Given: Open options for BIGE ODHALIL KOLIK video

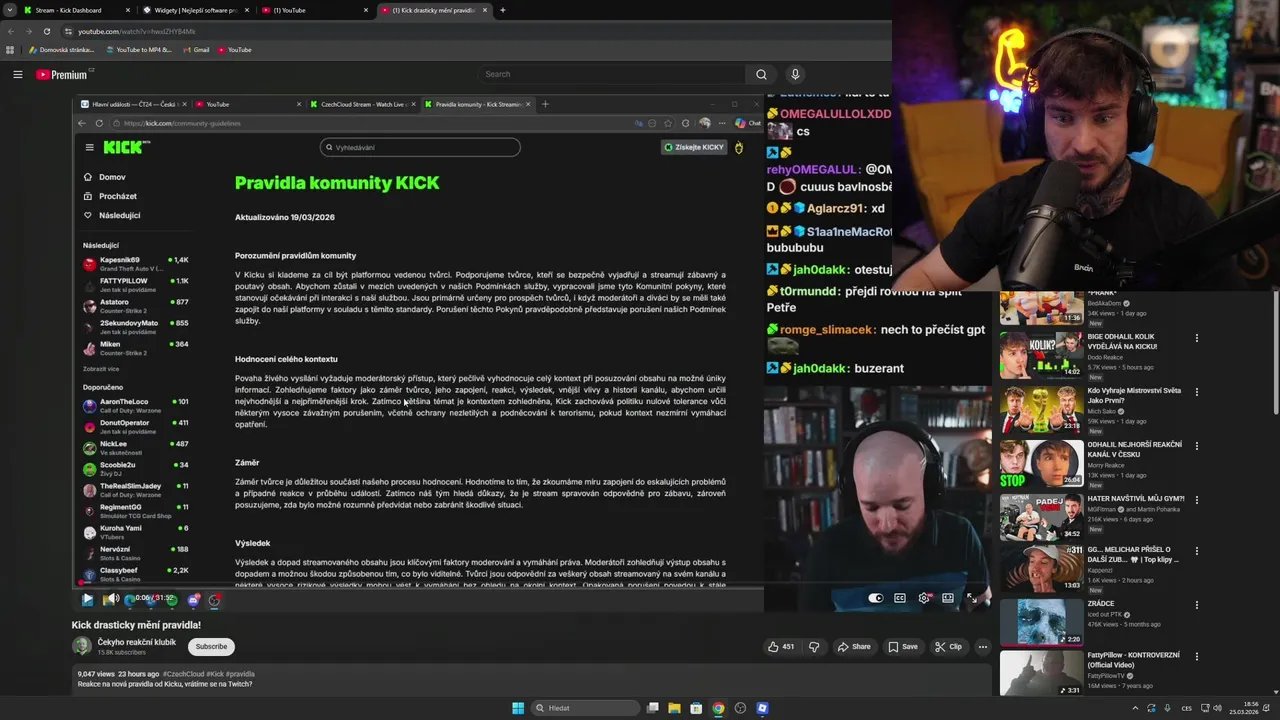Looking at the screenshot, I should [1196, 338].
